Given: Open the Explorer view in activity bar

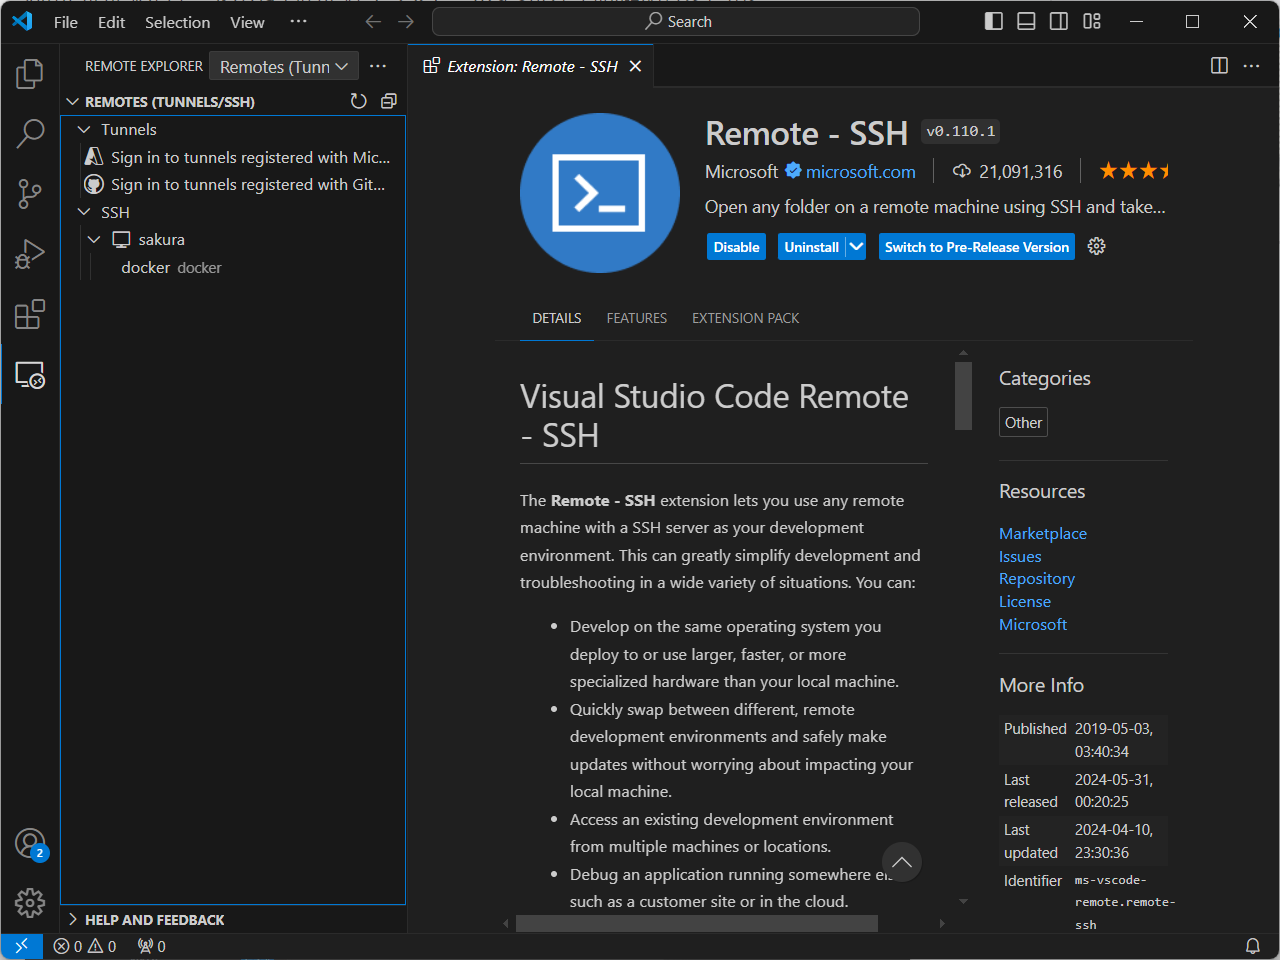Looking at the screenshot, I should pyautogui.click(x=30, y=73).
